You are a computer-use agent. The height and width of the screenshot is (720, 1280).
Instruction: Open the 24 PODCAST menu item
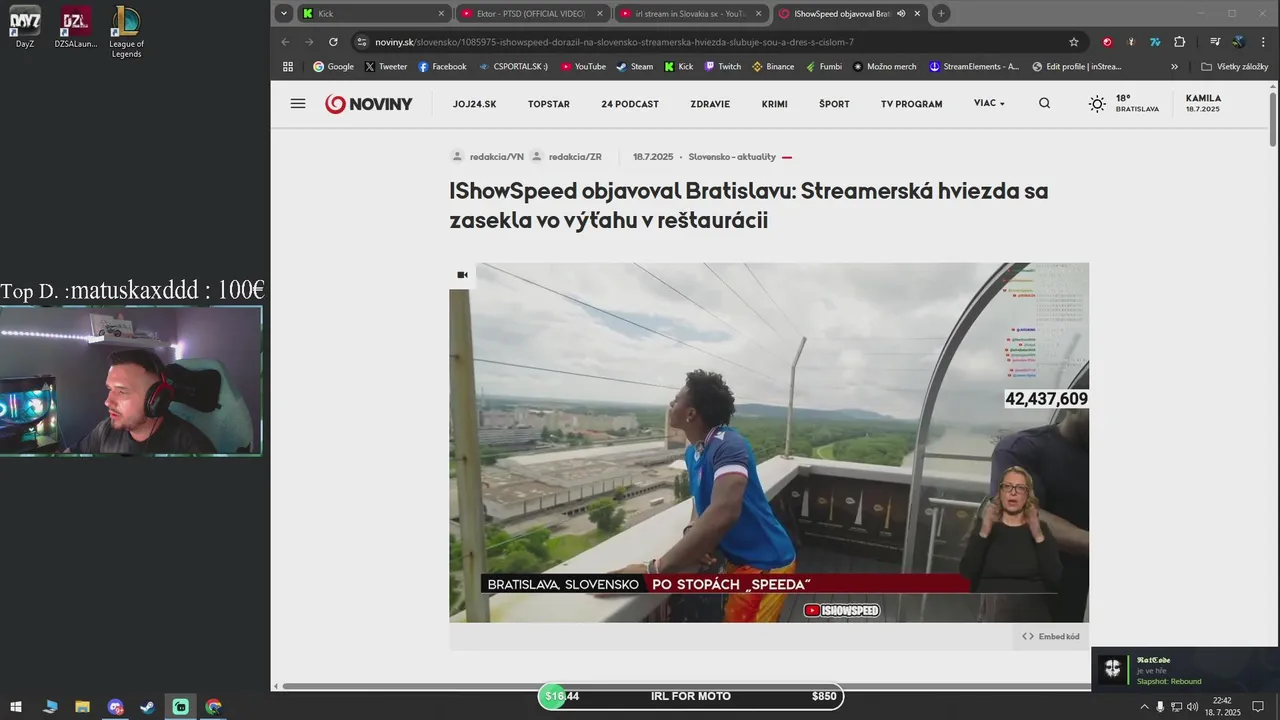630,104
